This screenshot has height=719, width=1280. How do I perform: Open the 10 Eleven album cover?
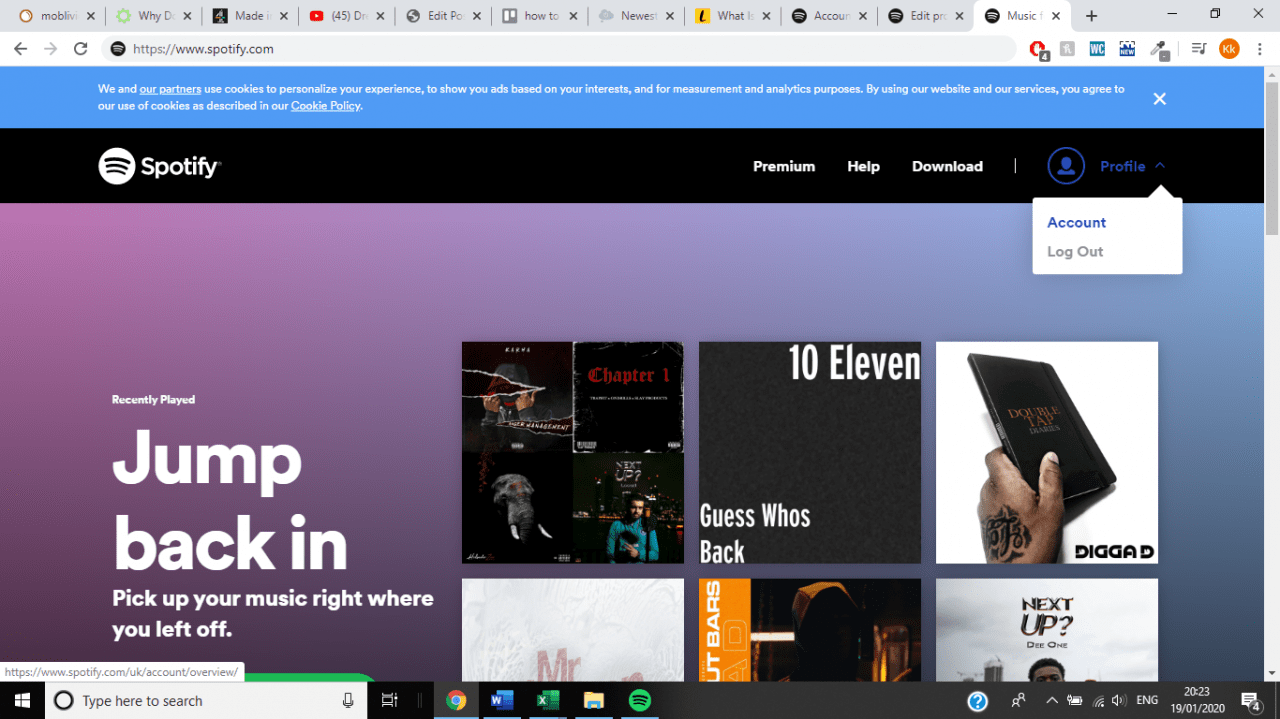click(810, 452)
